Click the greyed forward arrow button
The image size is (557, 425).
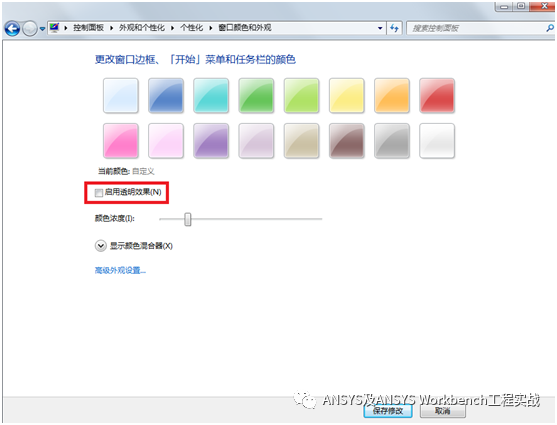[30, 28]
